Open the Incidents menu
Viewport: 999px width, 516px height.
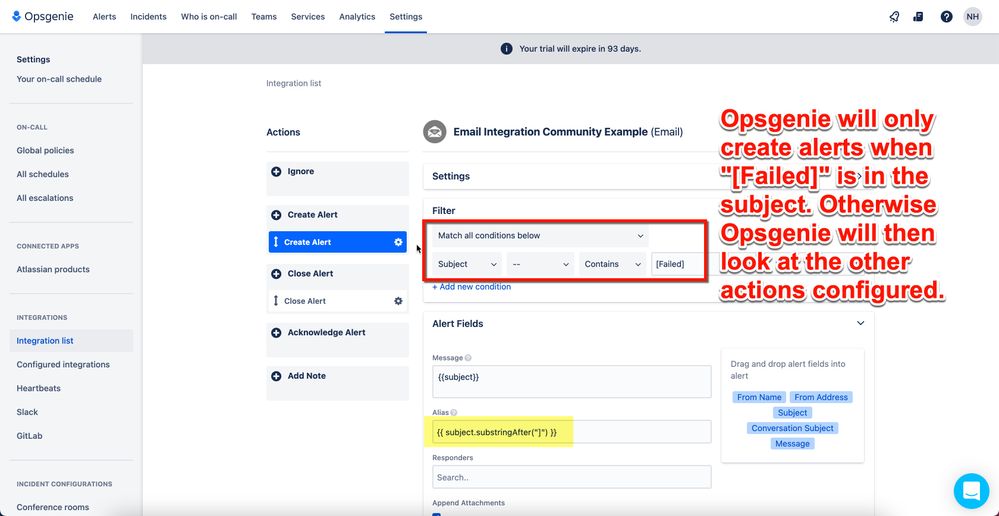pos(148,17)
